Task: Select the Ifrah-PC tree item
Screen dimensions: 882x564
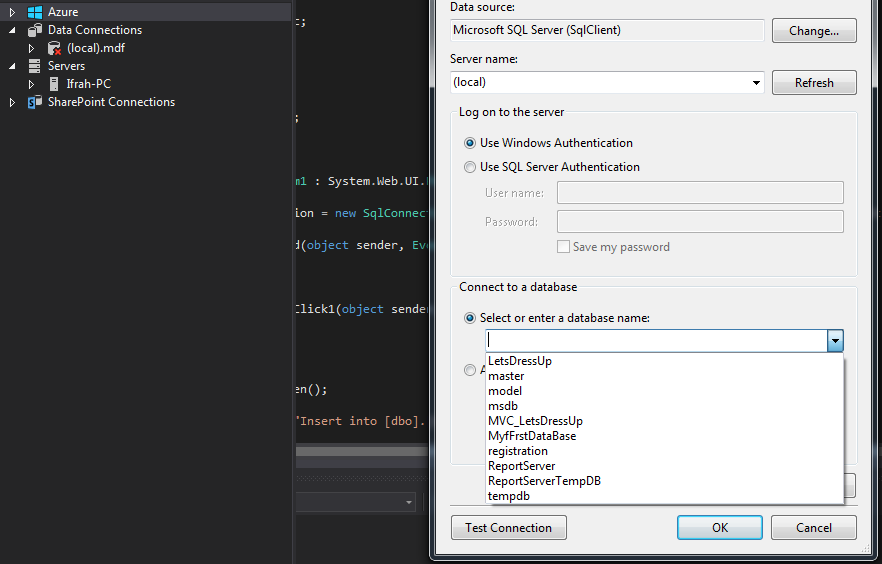Action: pos(88,84)
